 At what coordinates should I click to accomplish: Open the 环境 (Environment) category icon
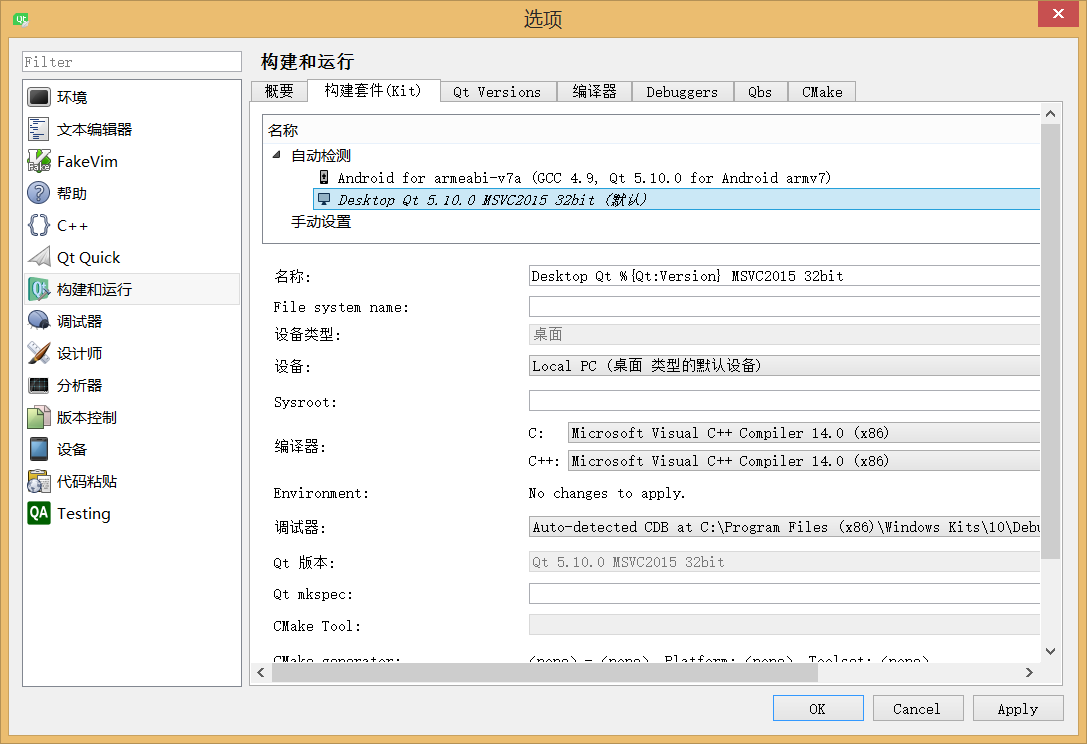tap(39, 97)
